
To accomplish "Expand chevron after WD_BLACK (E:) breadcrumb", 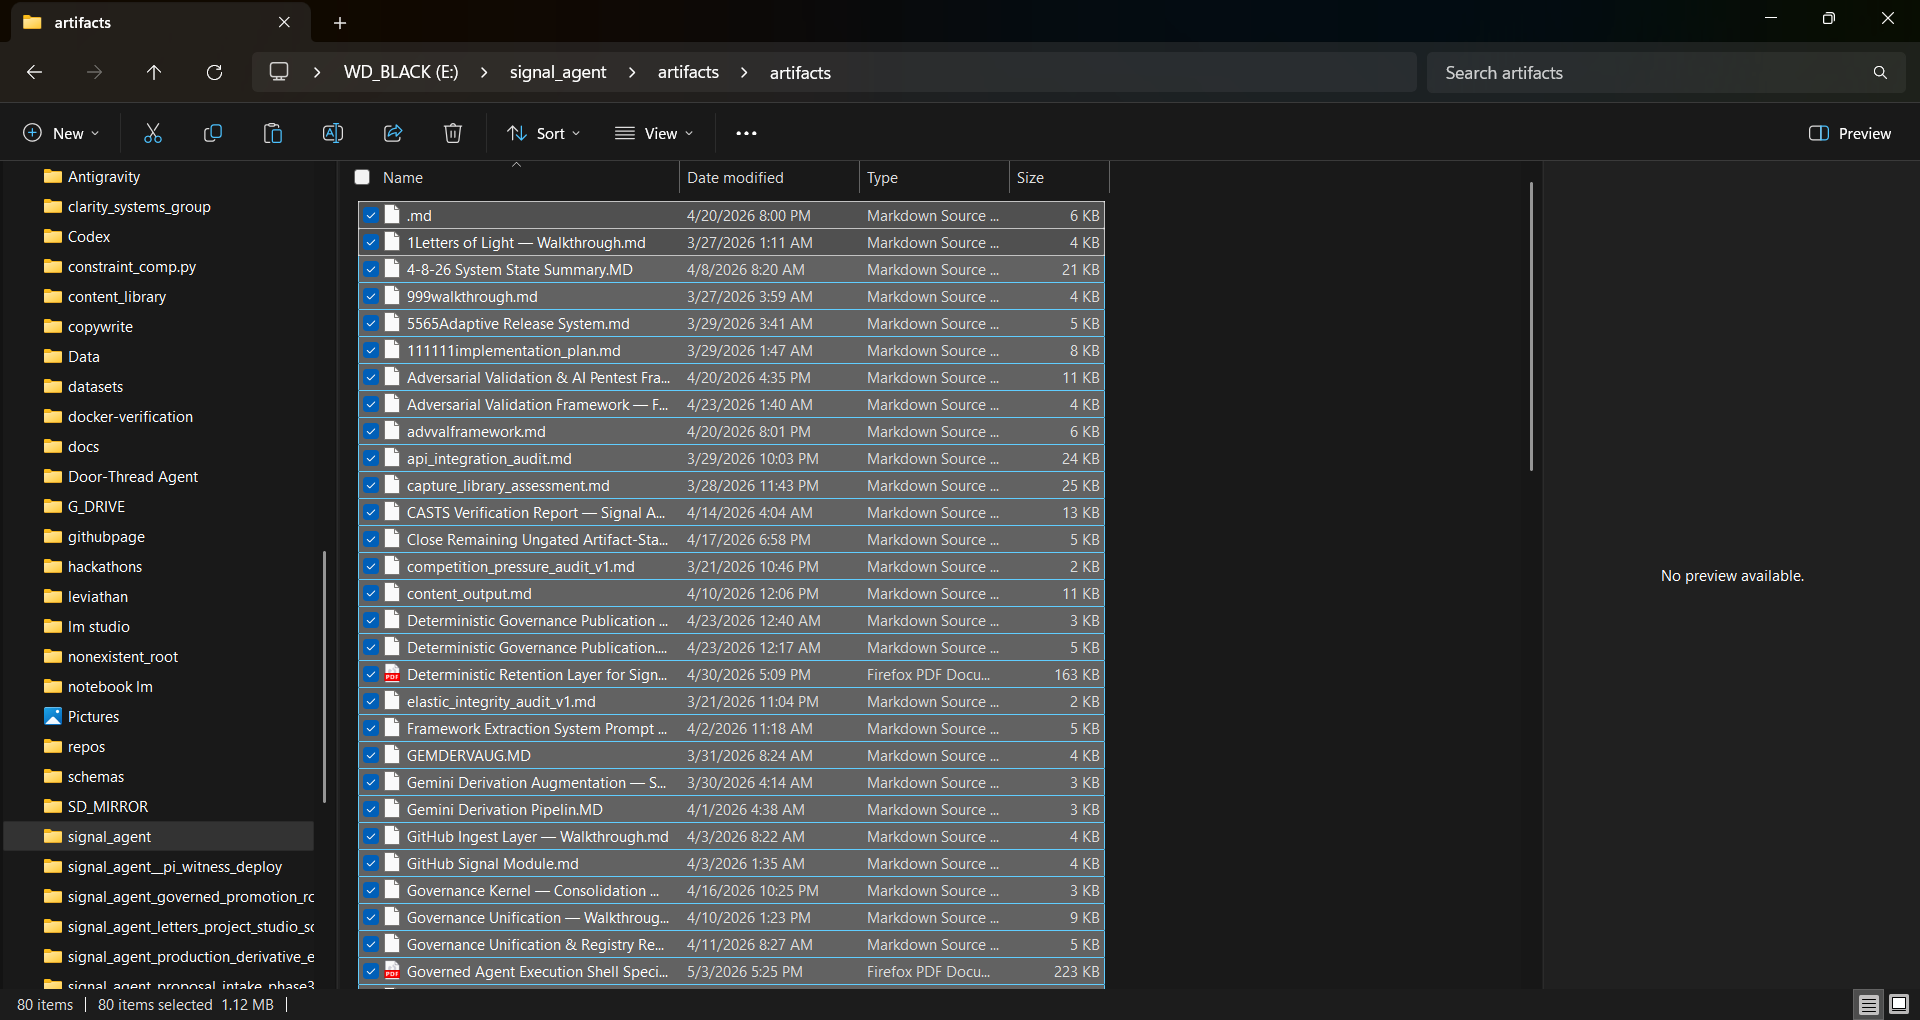I will pos(484,72).
